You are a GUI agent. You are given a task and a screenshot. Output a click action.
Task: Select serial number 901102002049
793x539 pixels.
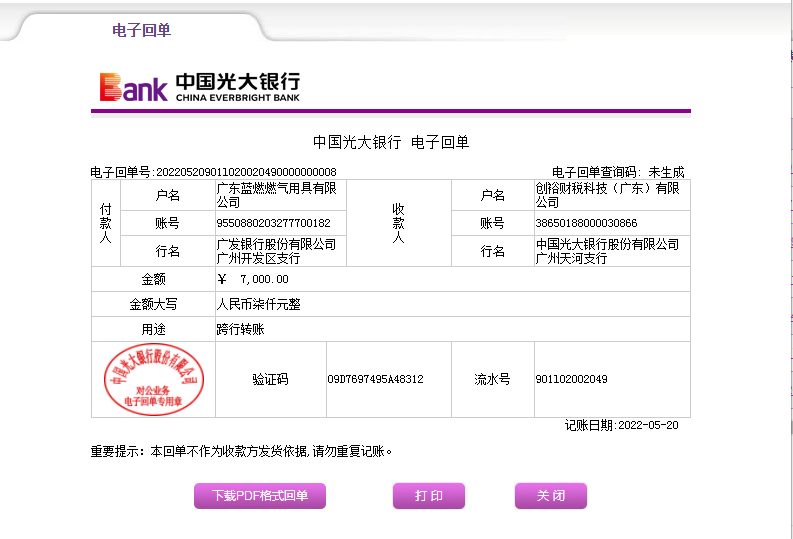(x=571, y=379)
